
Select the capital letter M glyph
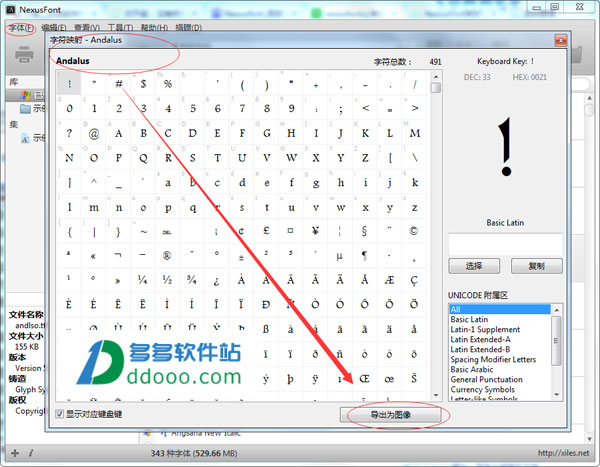(414, 133)
